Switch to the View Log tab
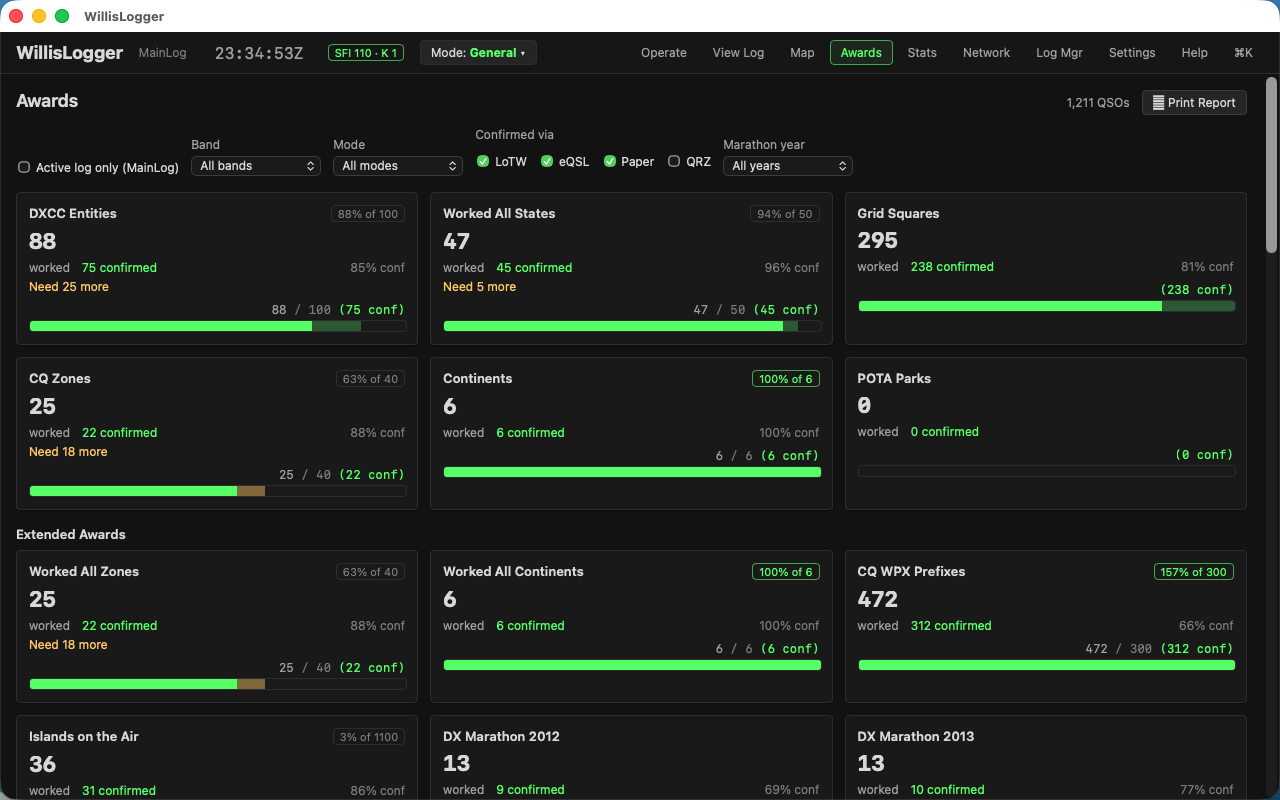The image size is (1280, 800). pyautogui.click(x=738, y=53)
